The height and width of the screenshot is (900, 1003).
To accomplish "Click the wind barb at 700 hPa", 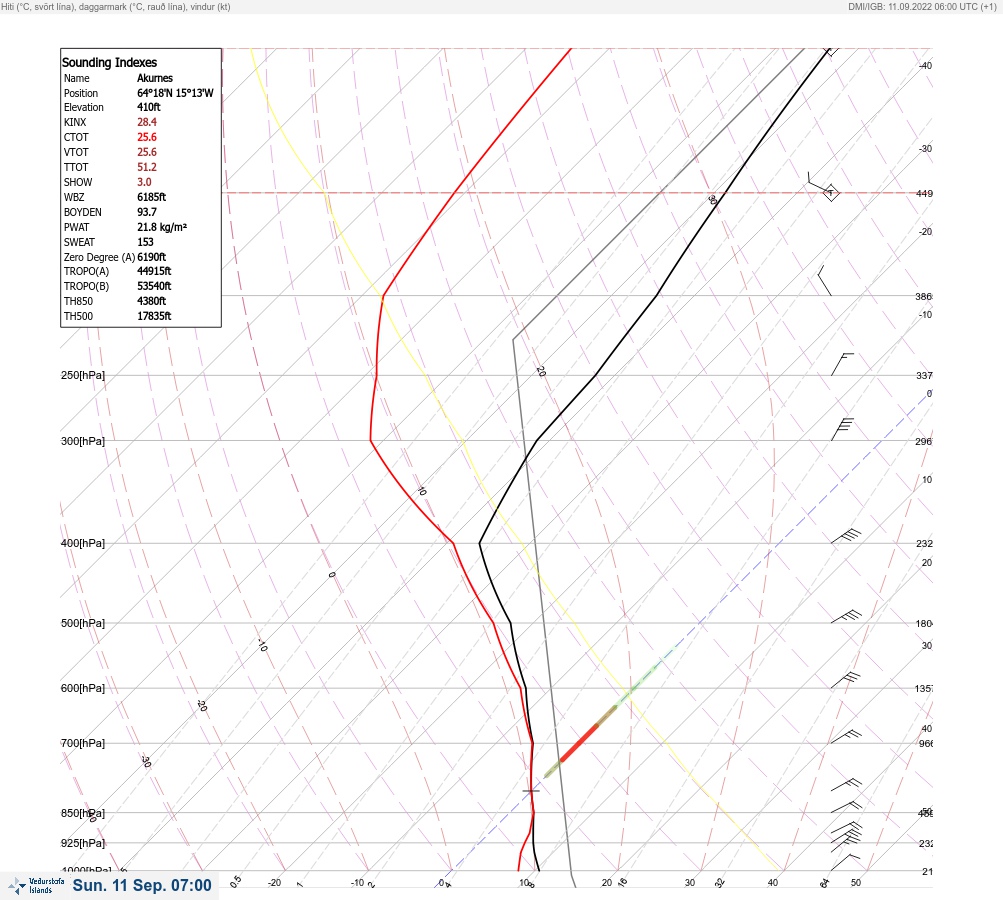I will 846,736.
